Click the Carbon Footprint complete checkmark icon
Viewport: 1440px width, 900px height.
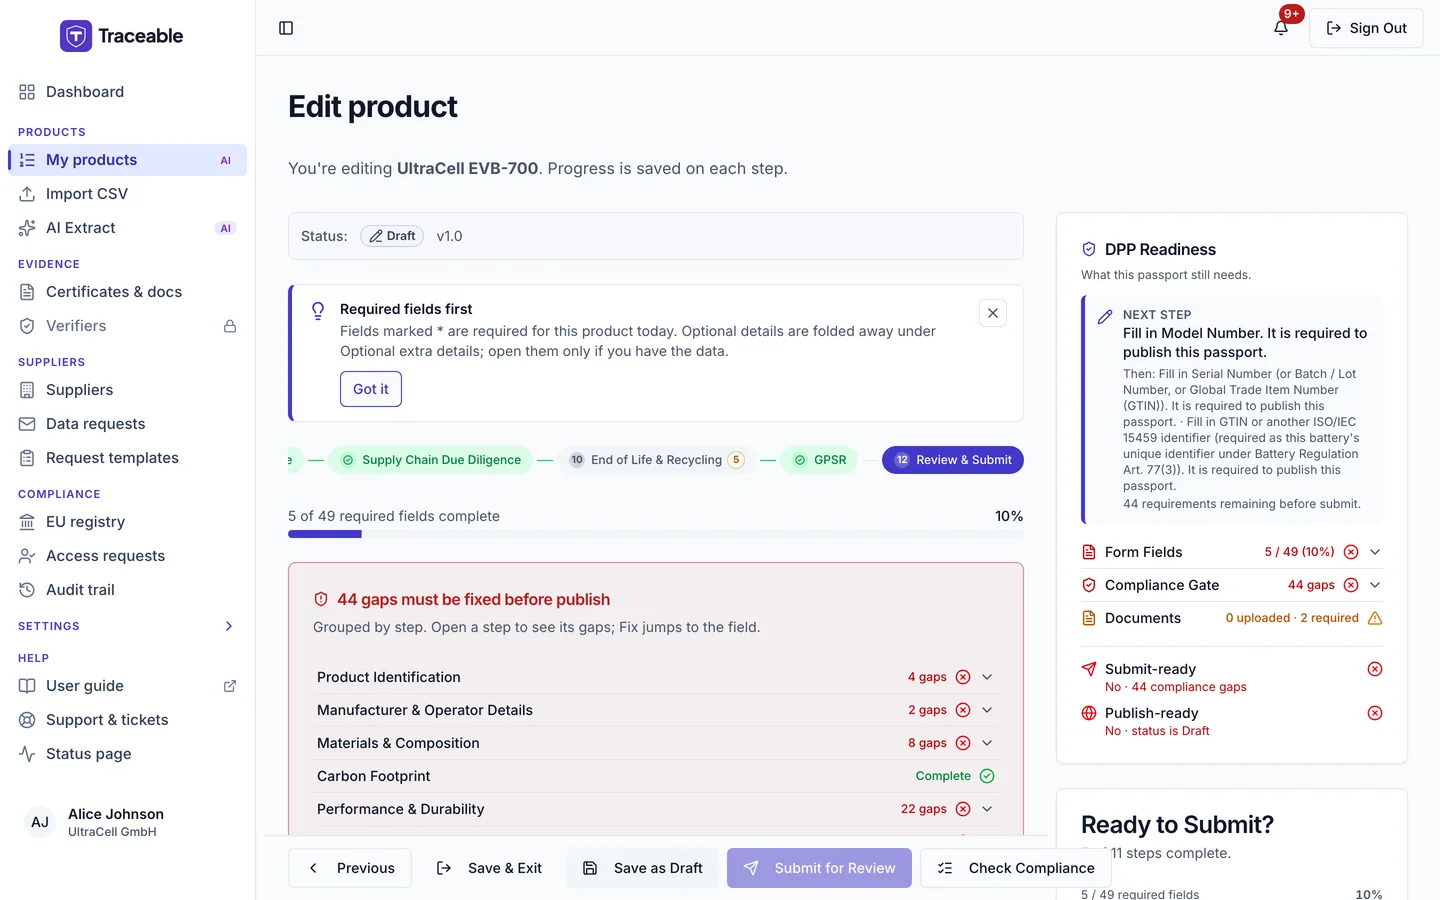click(x=987, y=776)
